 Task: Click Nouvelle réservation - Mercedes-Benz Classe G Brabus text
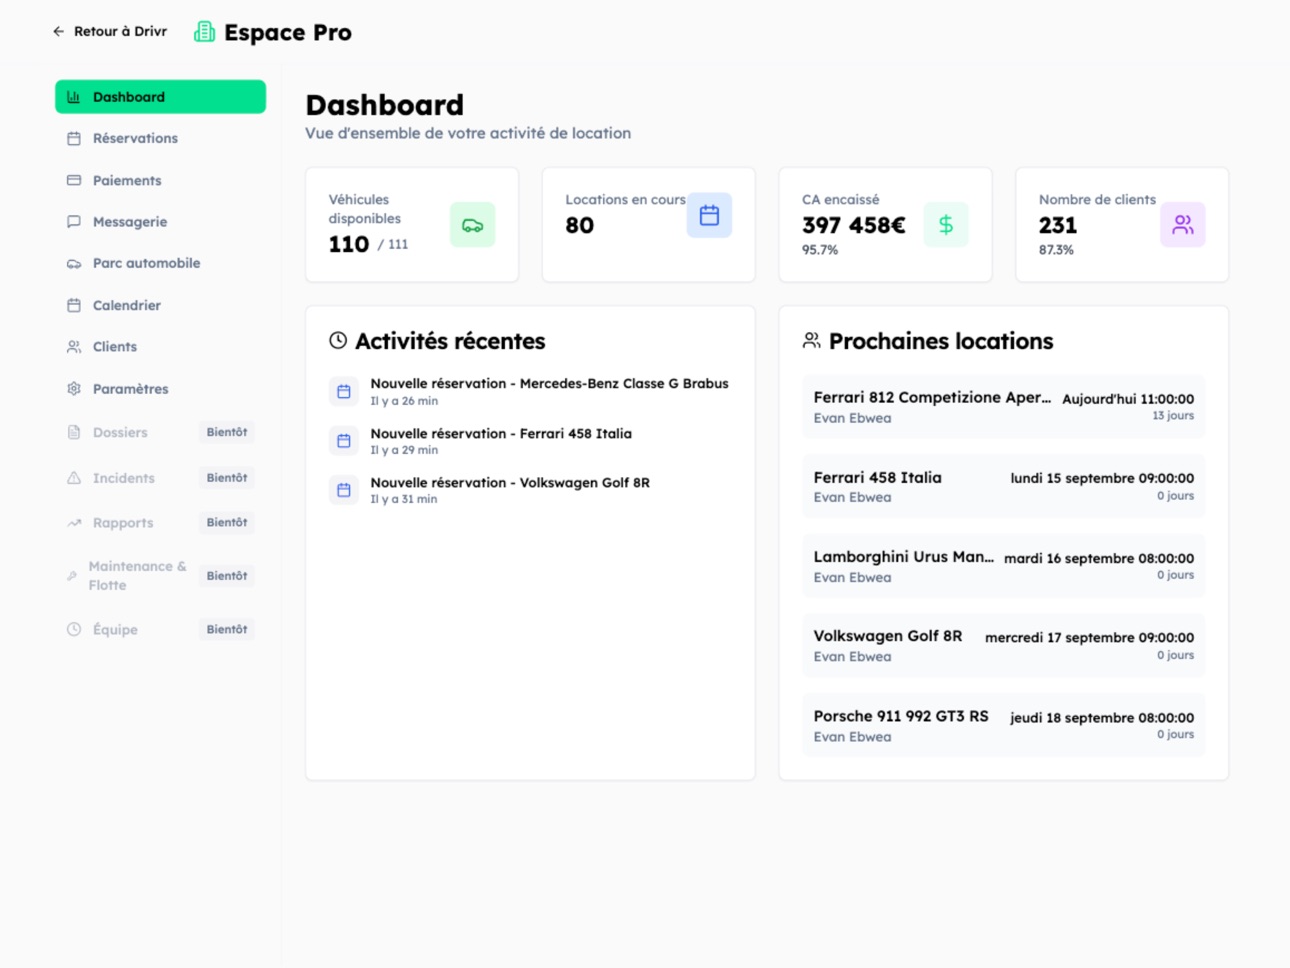tap(549, 384)
